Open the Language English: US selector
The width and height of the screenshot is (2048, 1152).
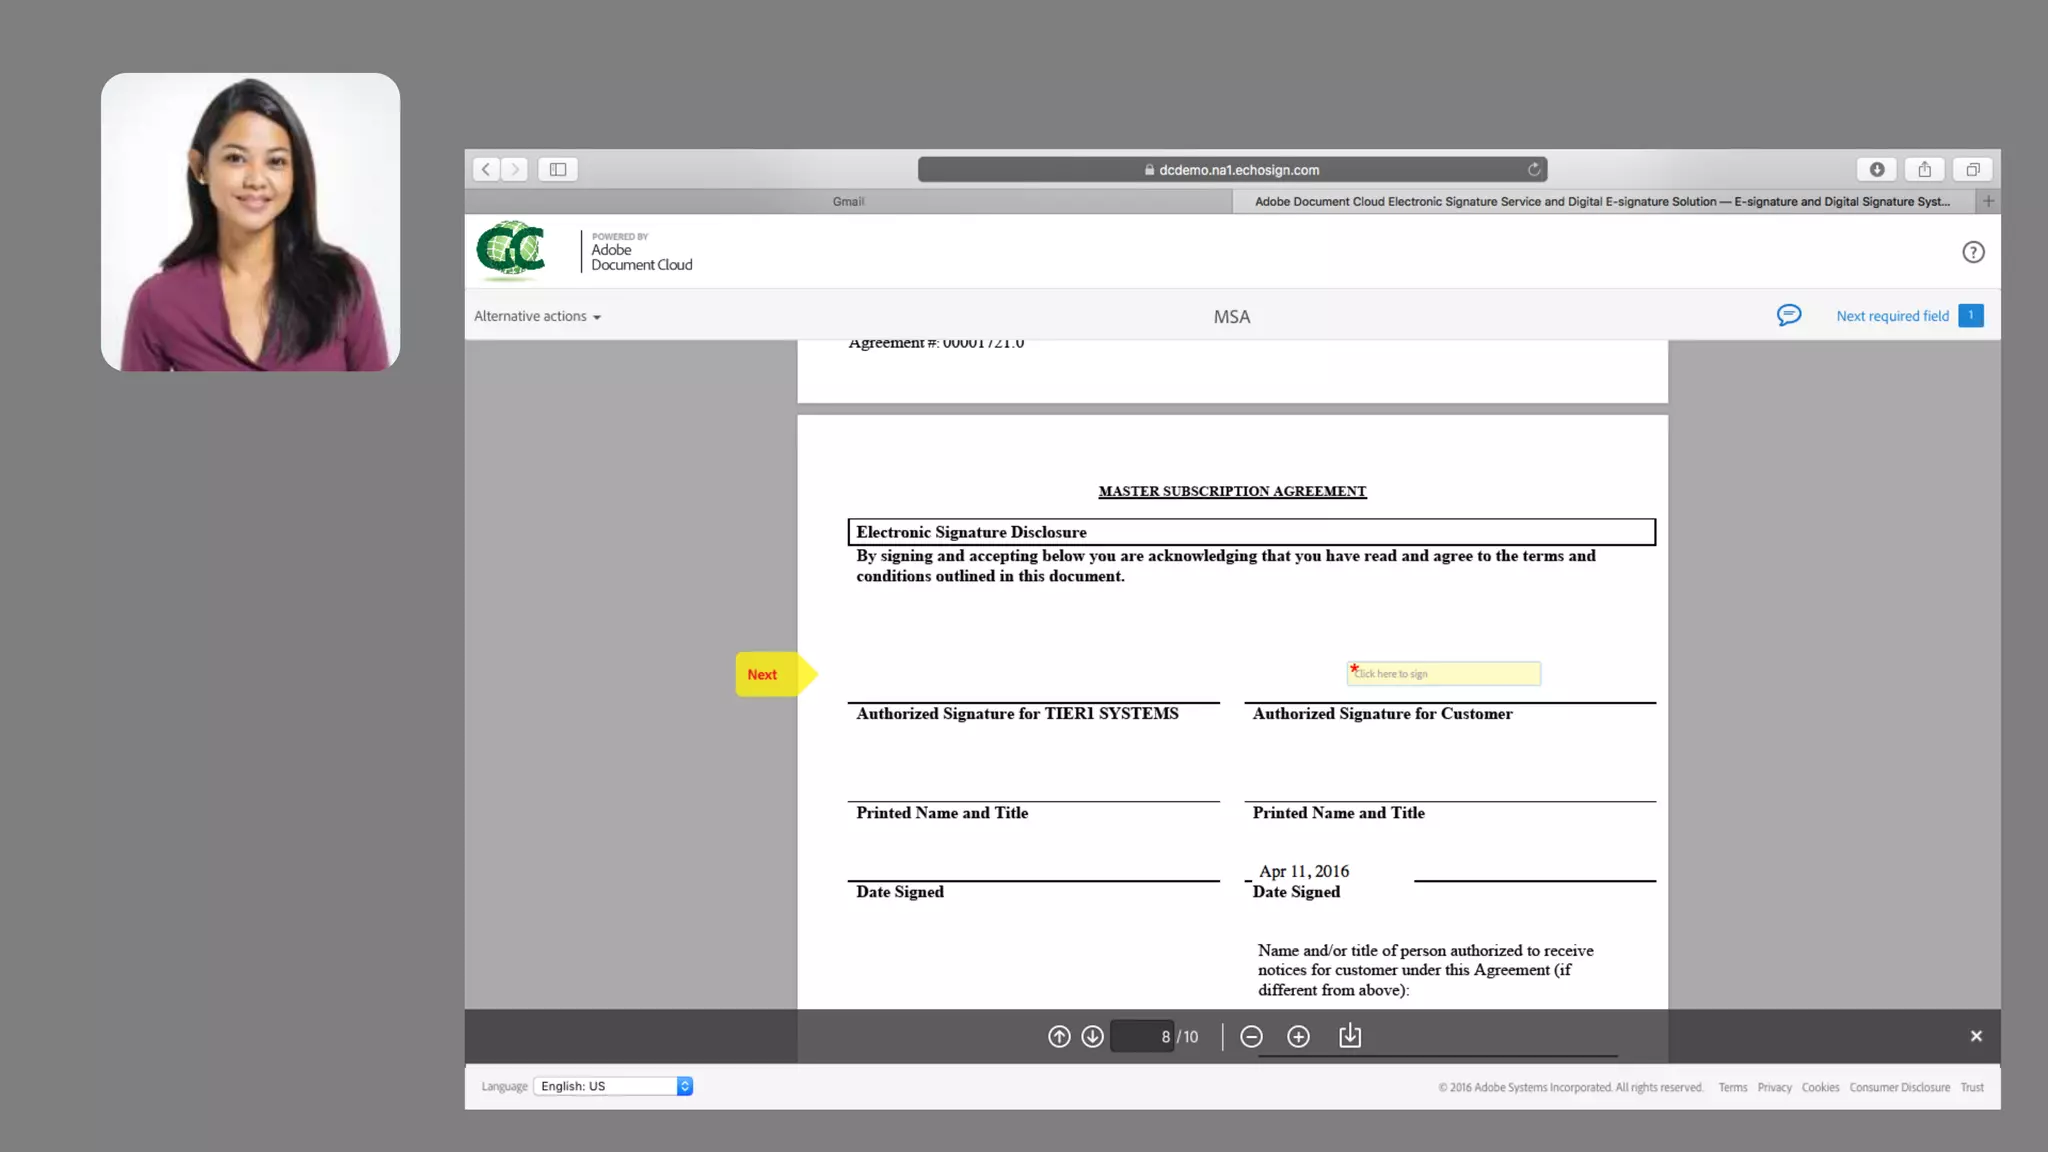click(613, 1086)
